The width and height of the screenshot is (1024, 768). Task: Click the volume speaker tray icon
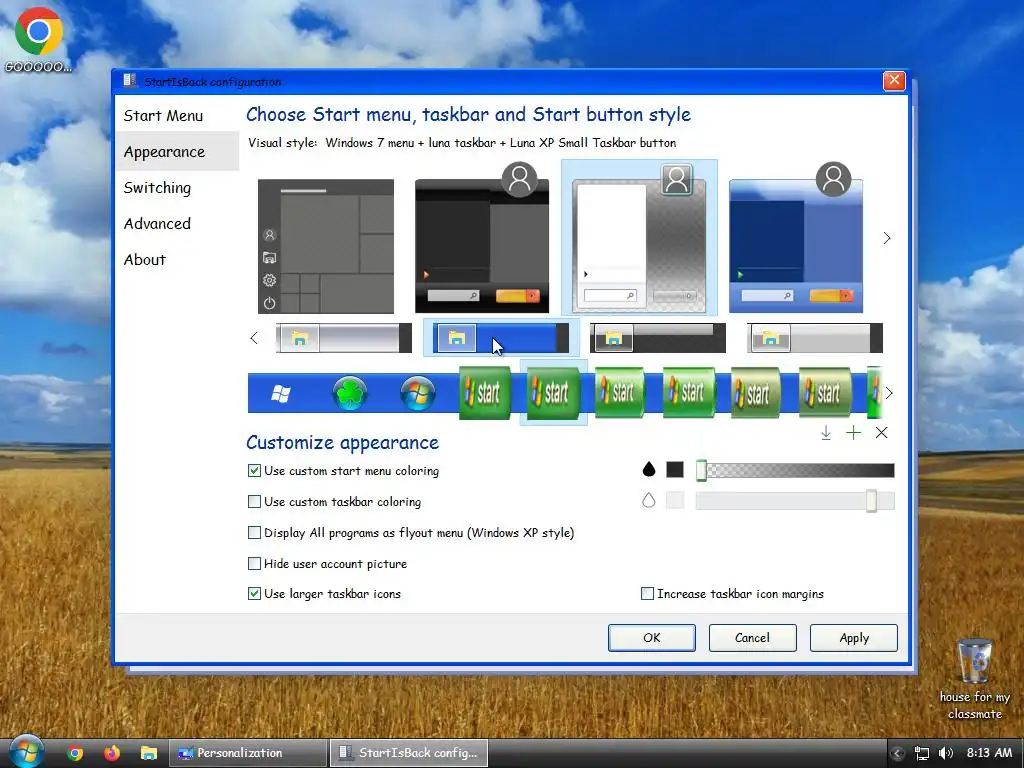click(x=945, y=753)
